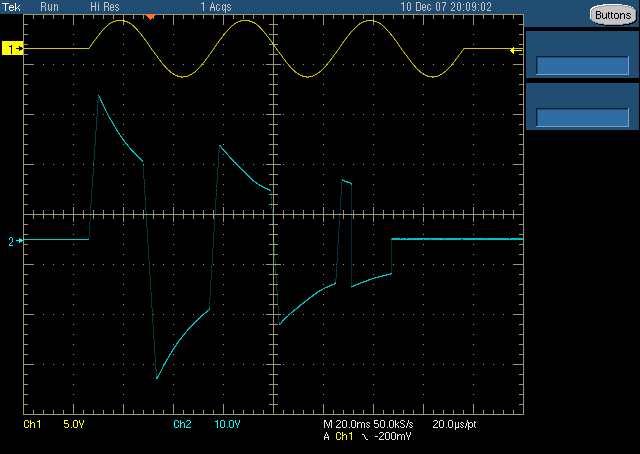
Task: Select the Channel 2 ground marker
Action: coord(16,241)
